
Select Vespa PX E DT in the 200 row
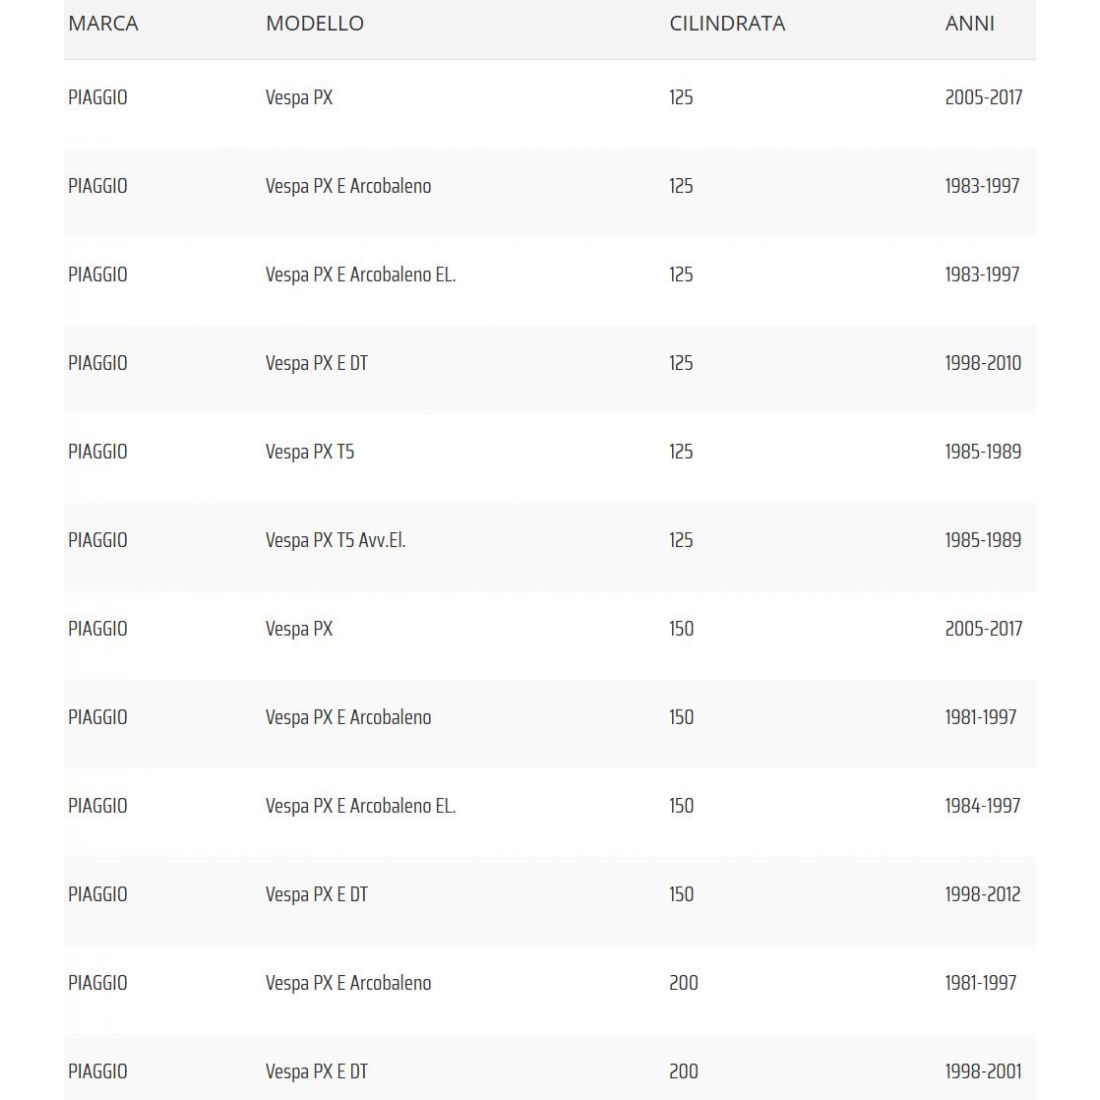click(316, 1071)
